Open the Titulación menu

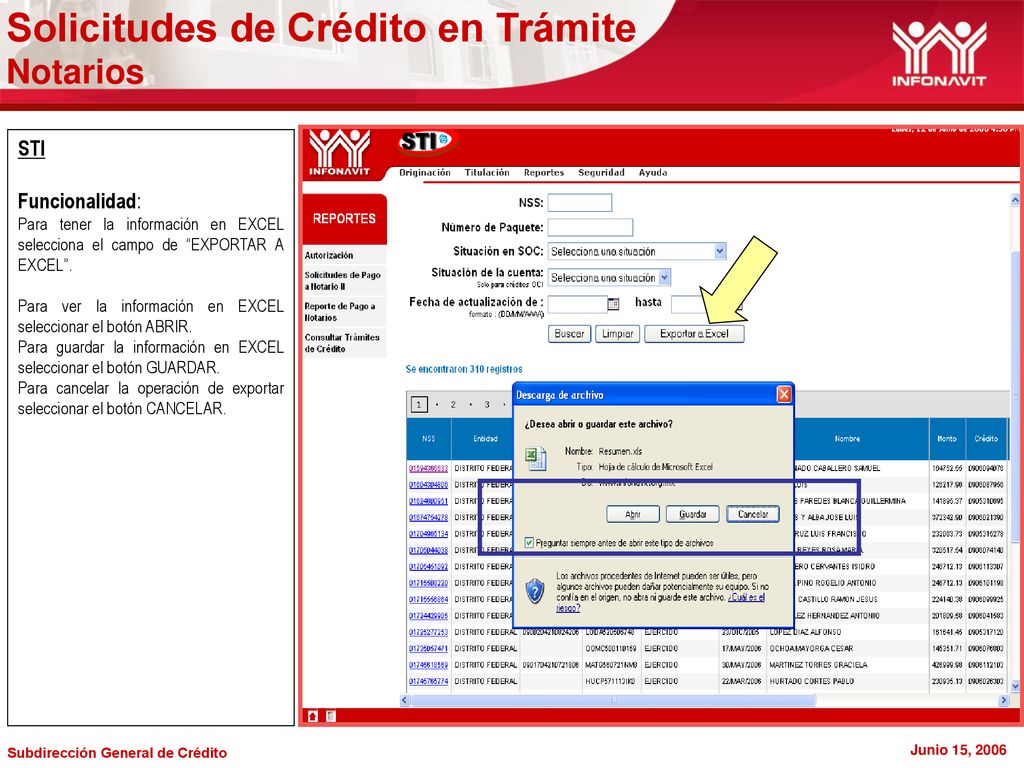pyautogui.click(x=487, y=172)
